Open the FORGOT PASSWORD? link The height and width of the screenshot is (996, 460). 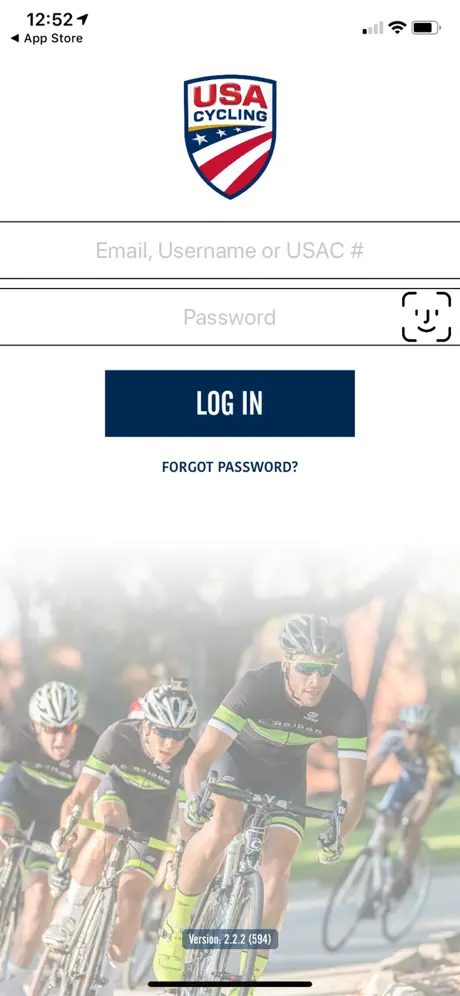pyautogui.click(x=230, y=468)
